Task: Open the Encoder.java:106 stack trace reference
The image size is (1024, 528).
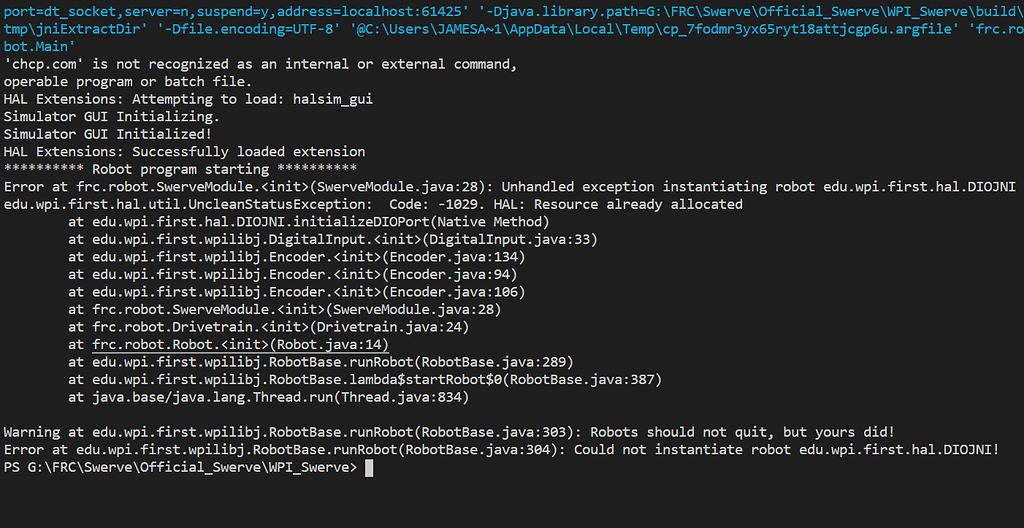Action: 454,291
